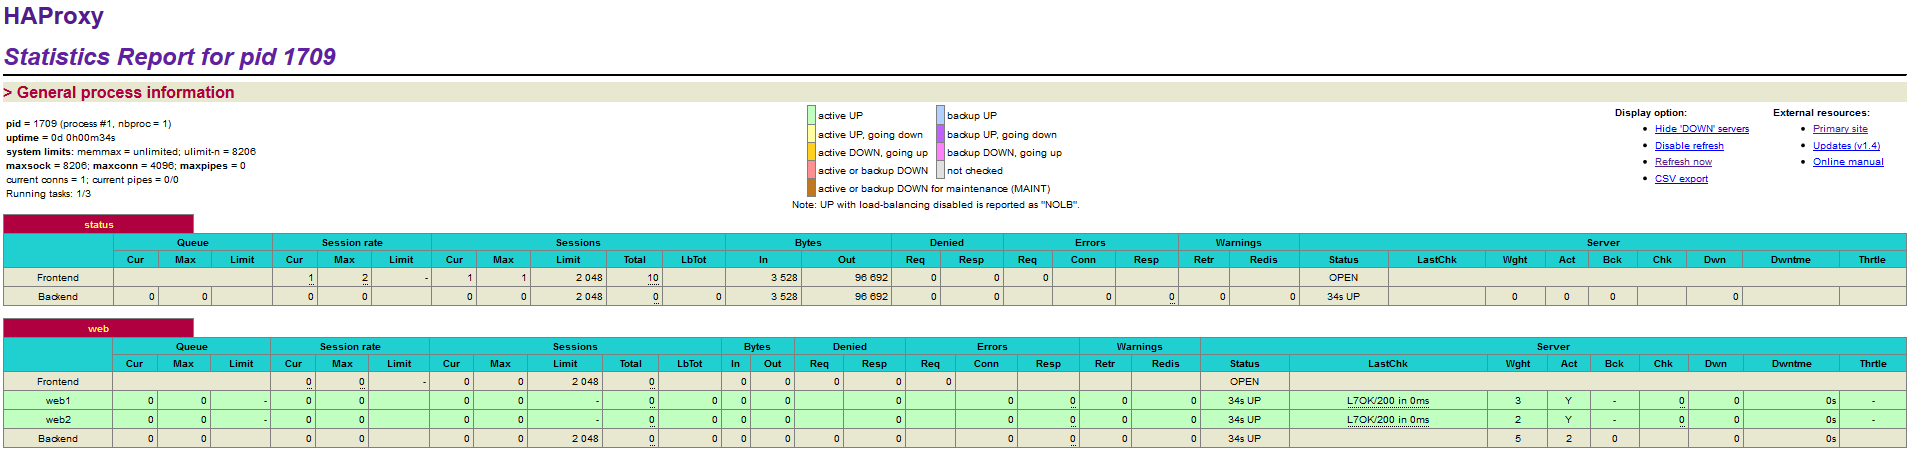Click the Refresh now link

tap(1682, 162)
